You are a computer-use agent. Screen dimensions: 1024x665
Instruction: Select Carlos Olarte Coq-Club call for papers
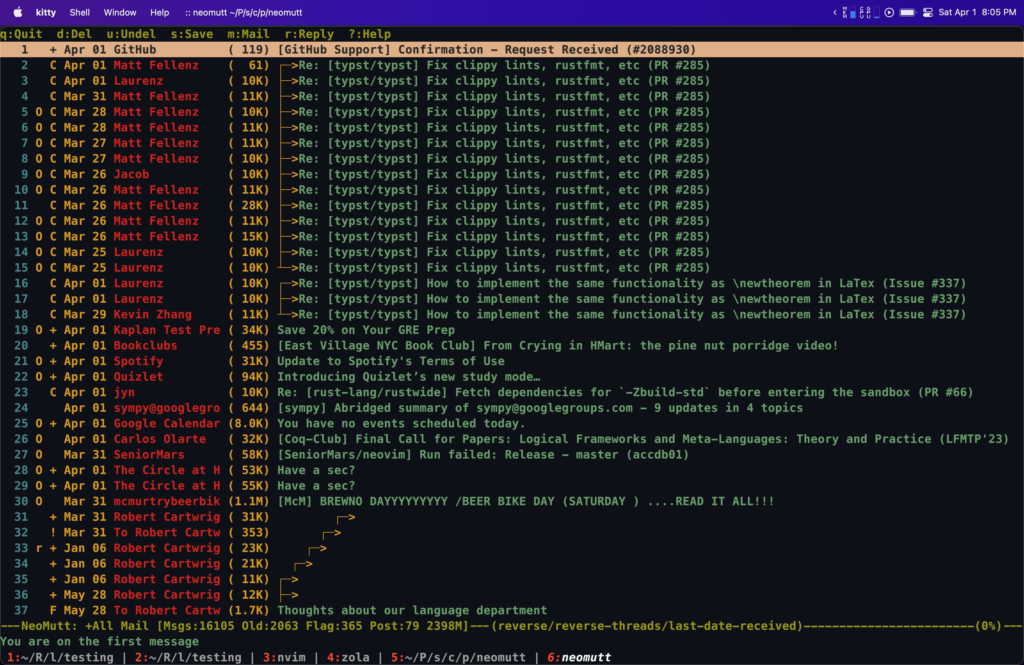click(512, 439)
